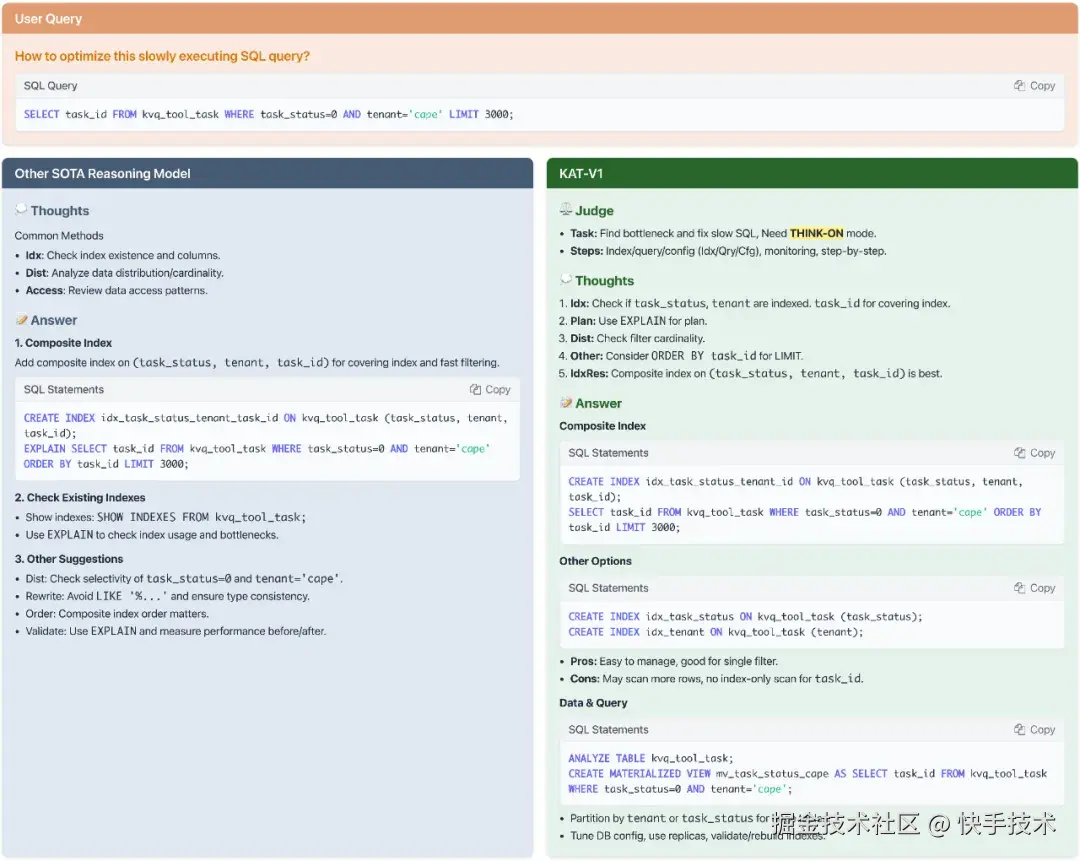The height and width of the screenshot is (861, 1080).
Task: Click copy icon in User Query SQL block
Action: (1019, 85)
